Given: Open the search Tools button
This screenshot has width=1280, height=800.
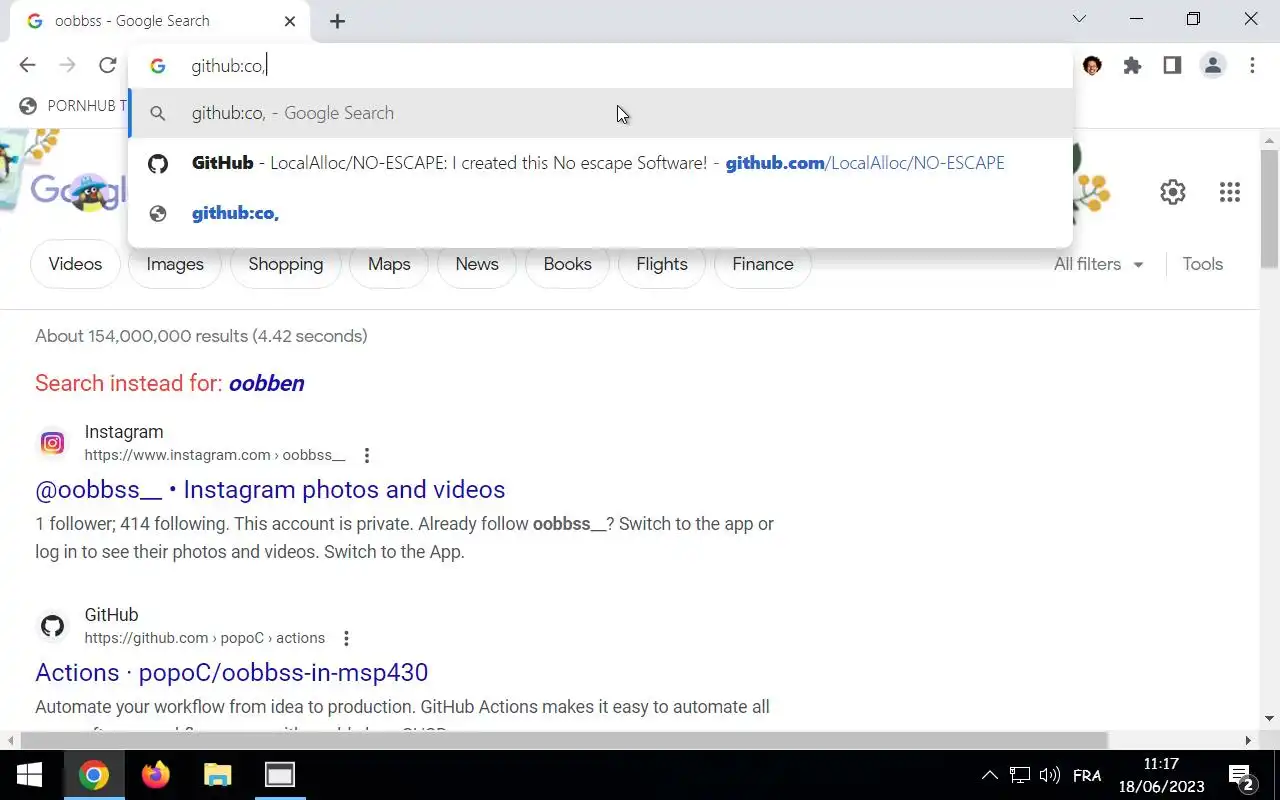Looking at the screenshot, I should click(x=1203, y=264).
